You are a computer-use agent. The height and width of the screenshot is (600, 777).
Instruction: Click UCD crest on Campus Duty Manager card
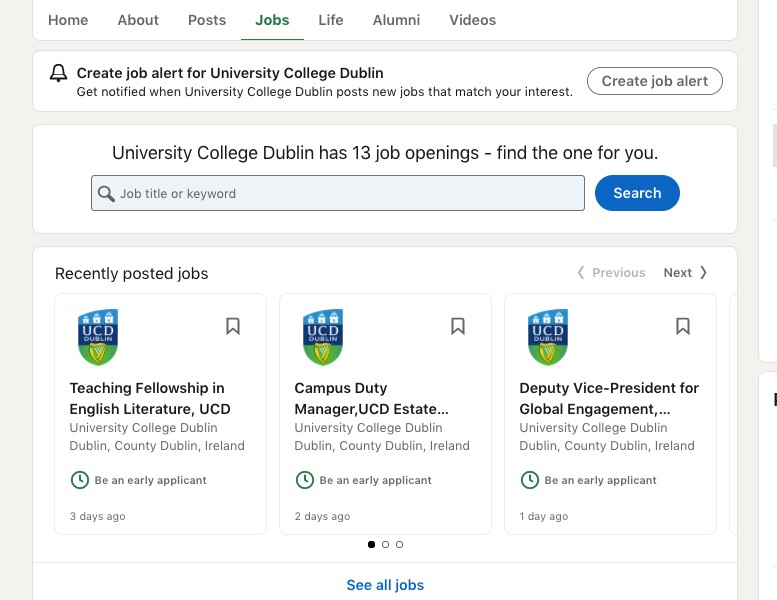coord(323,337)
